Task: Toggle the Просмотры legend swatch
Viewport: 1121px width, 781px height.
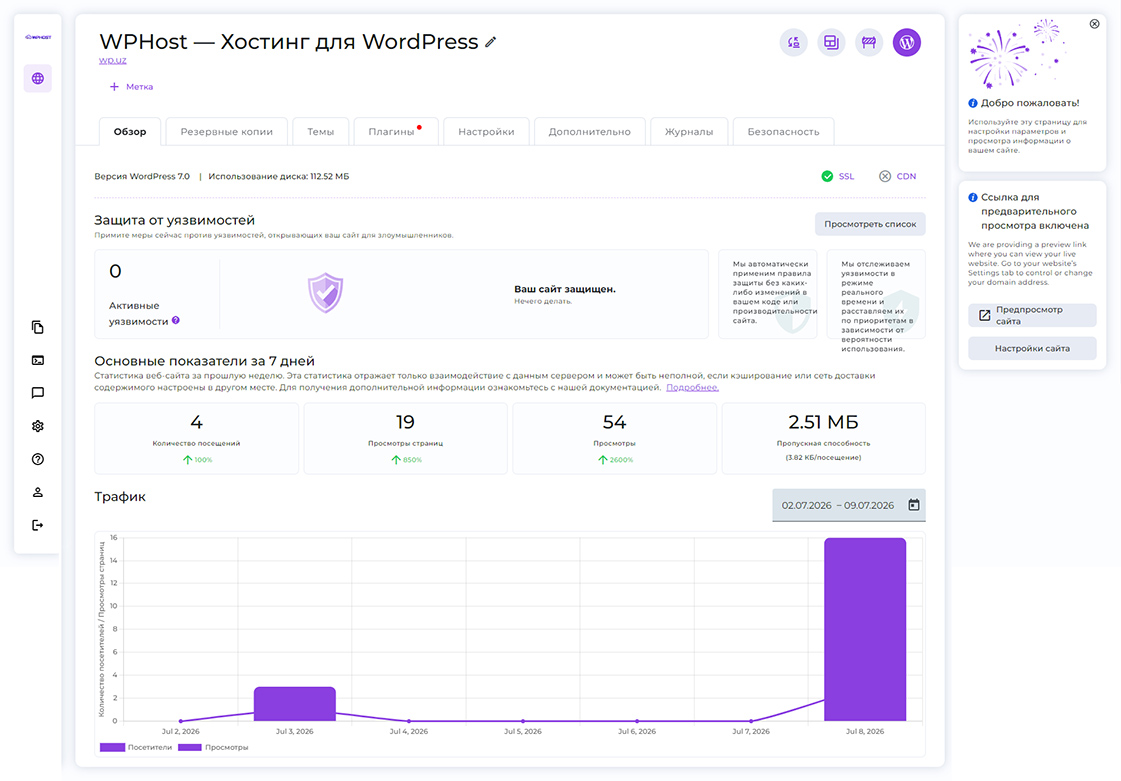Action: (189, 747)
